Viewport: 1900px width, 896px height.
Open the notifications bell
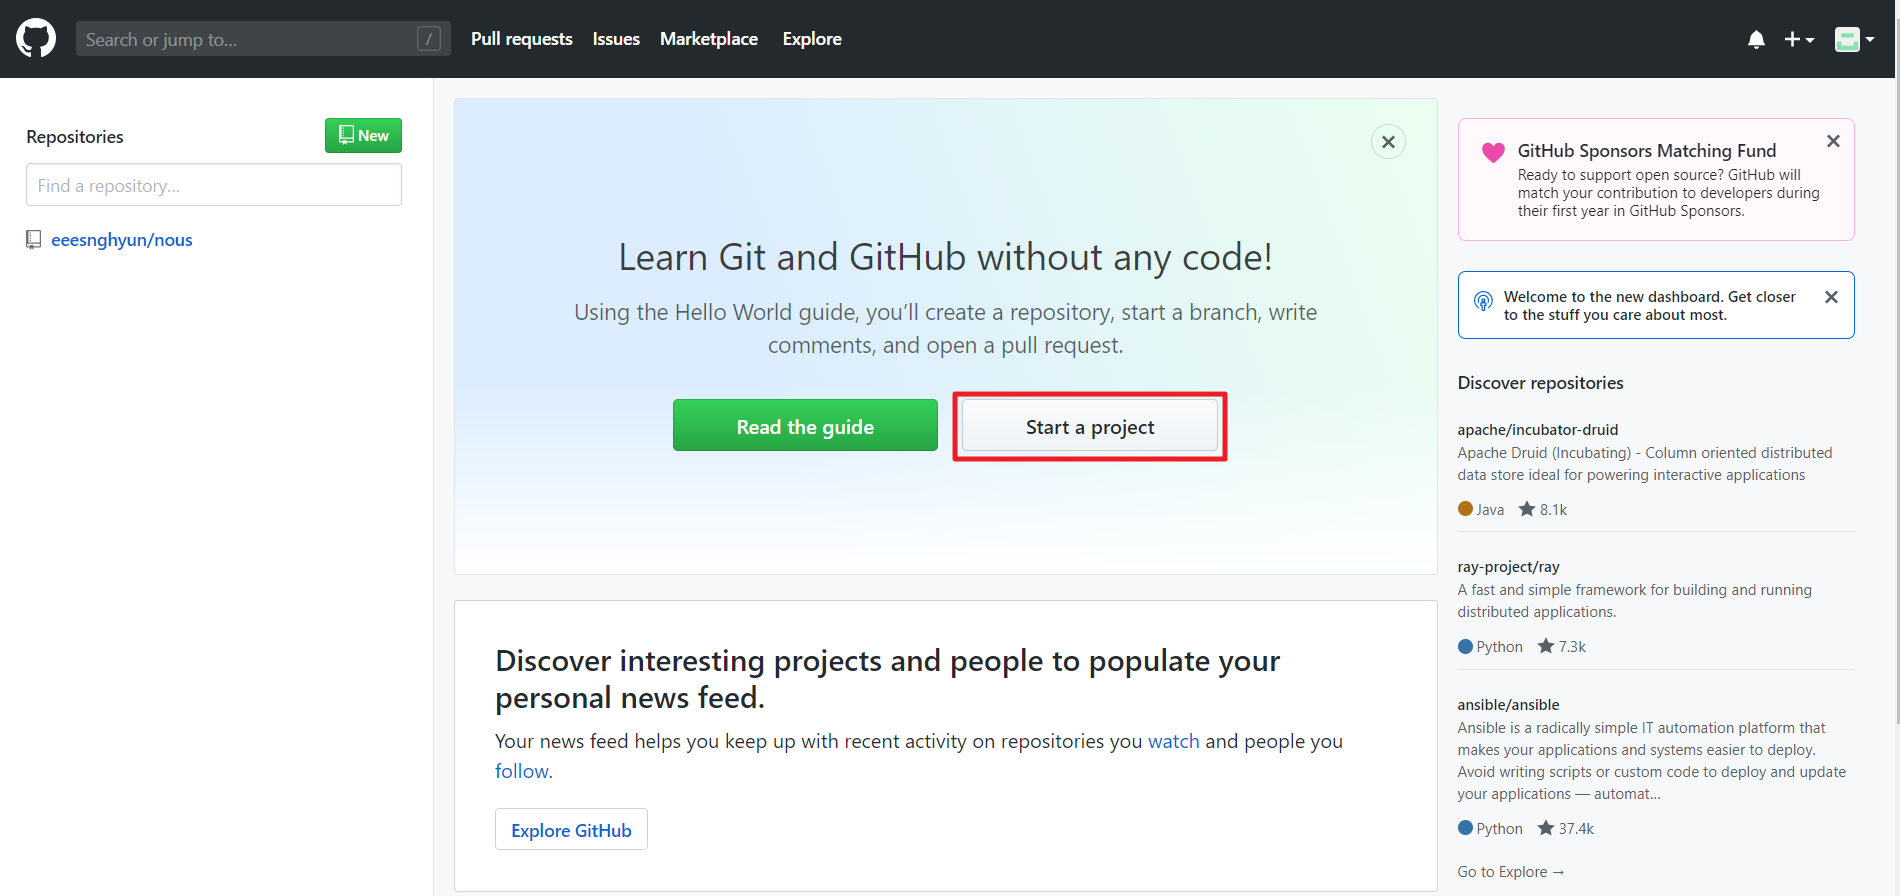[x=1756, y=39]
